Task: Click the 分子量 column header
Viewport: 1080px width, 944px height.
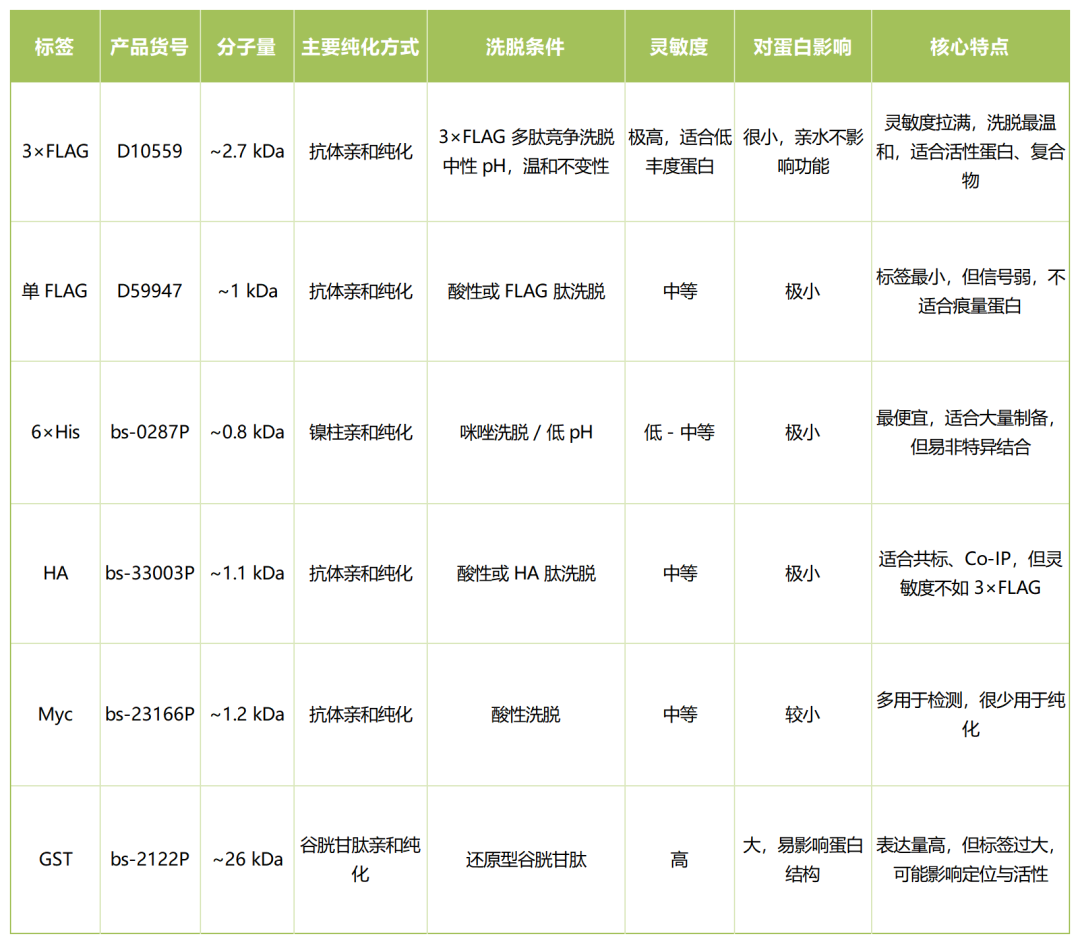Action: coord(247,47)
